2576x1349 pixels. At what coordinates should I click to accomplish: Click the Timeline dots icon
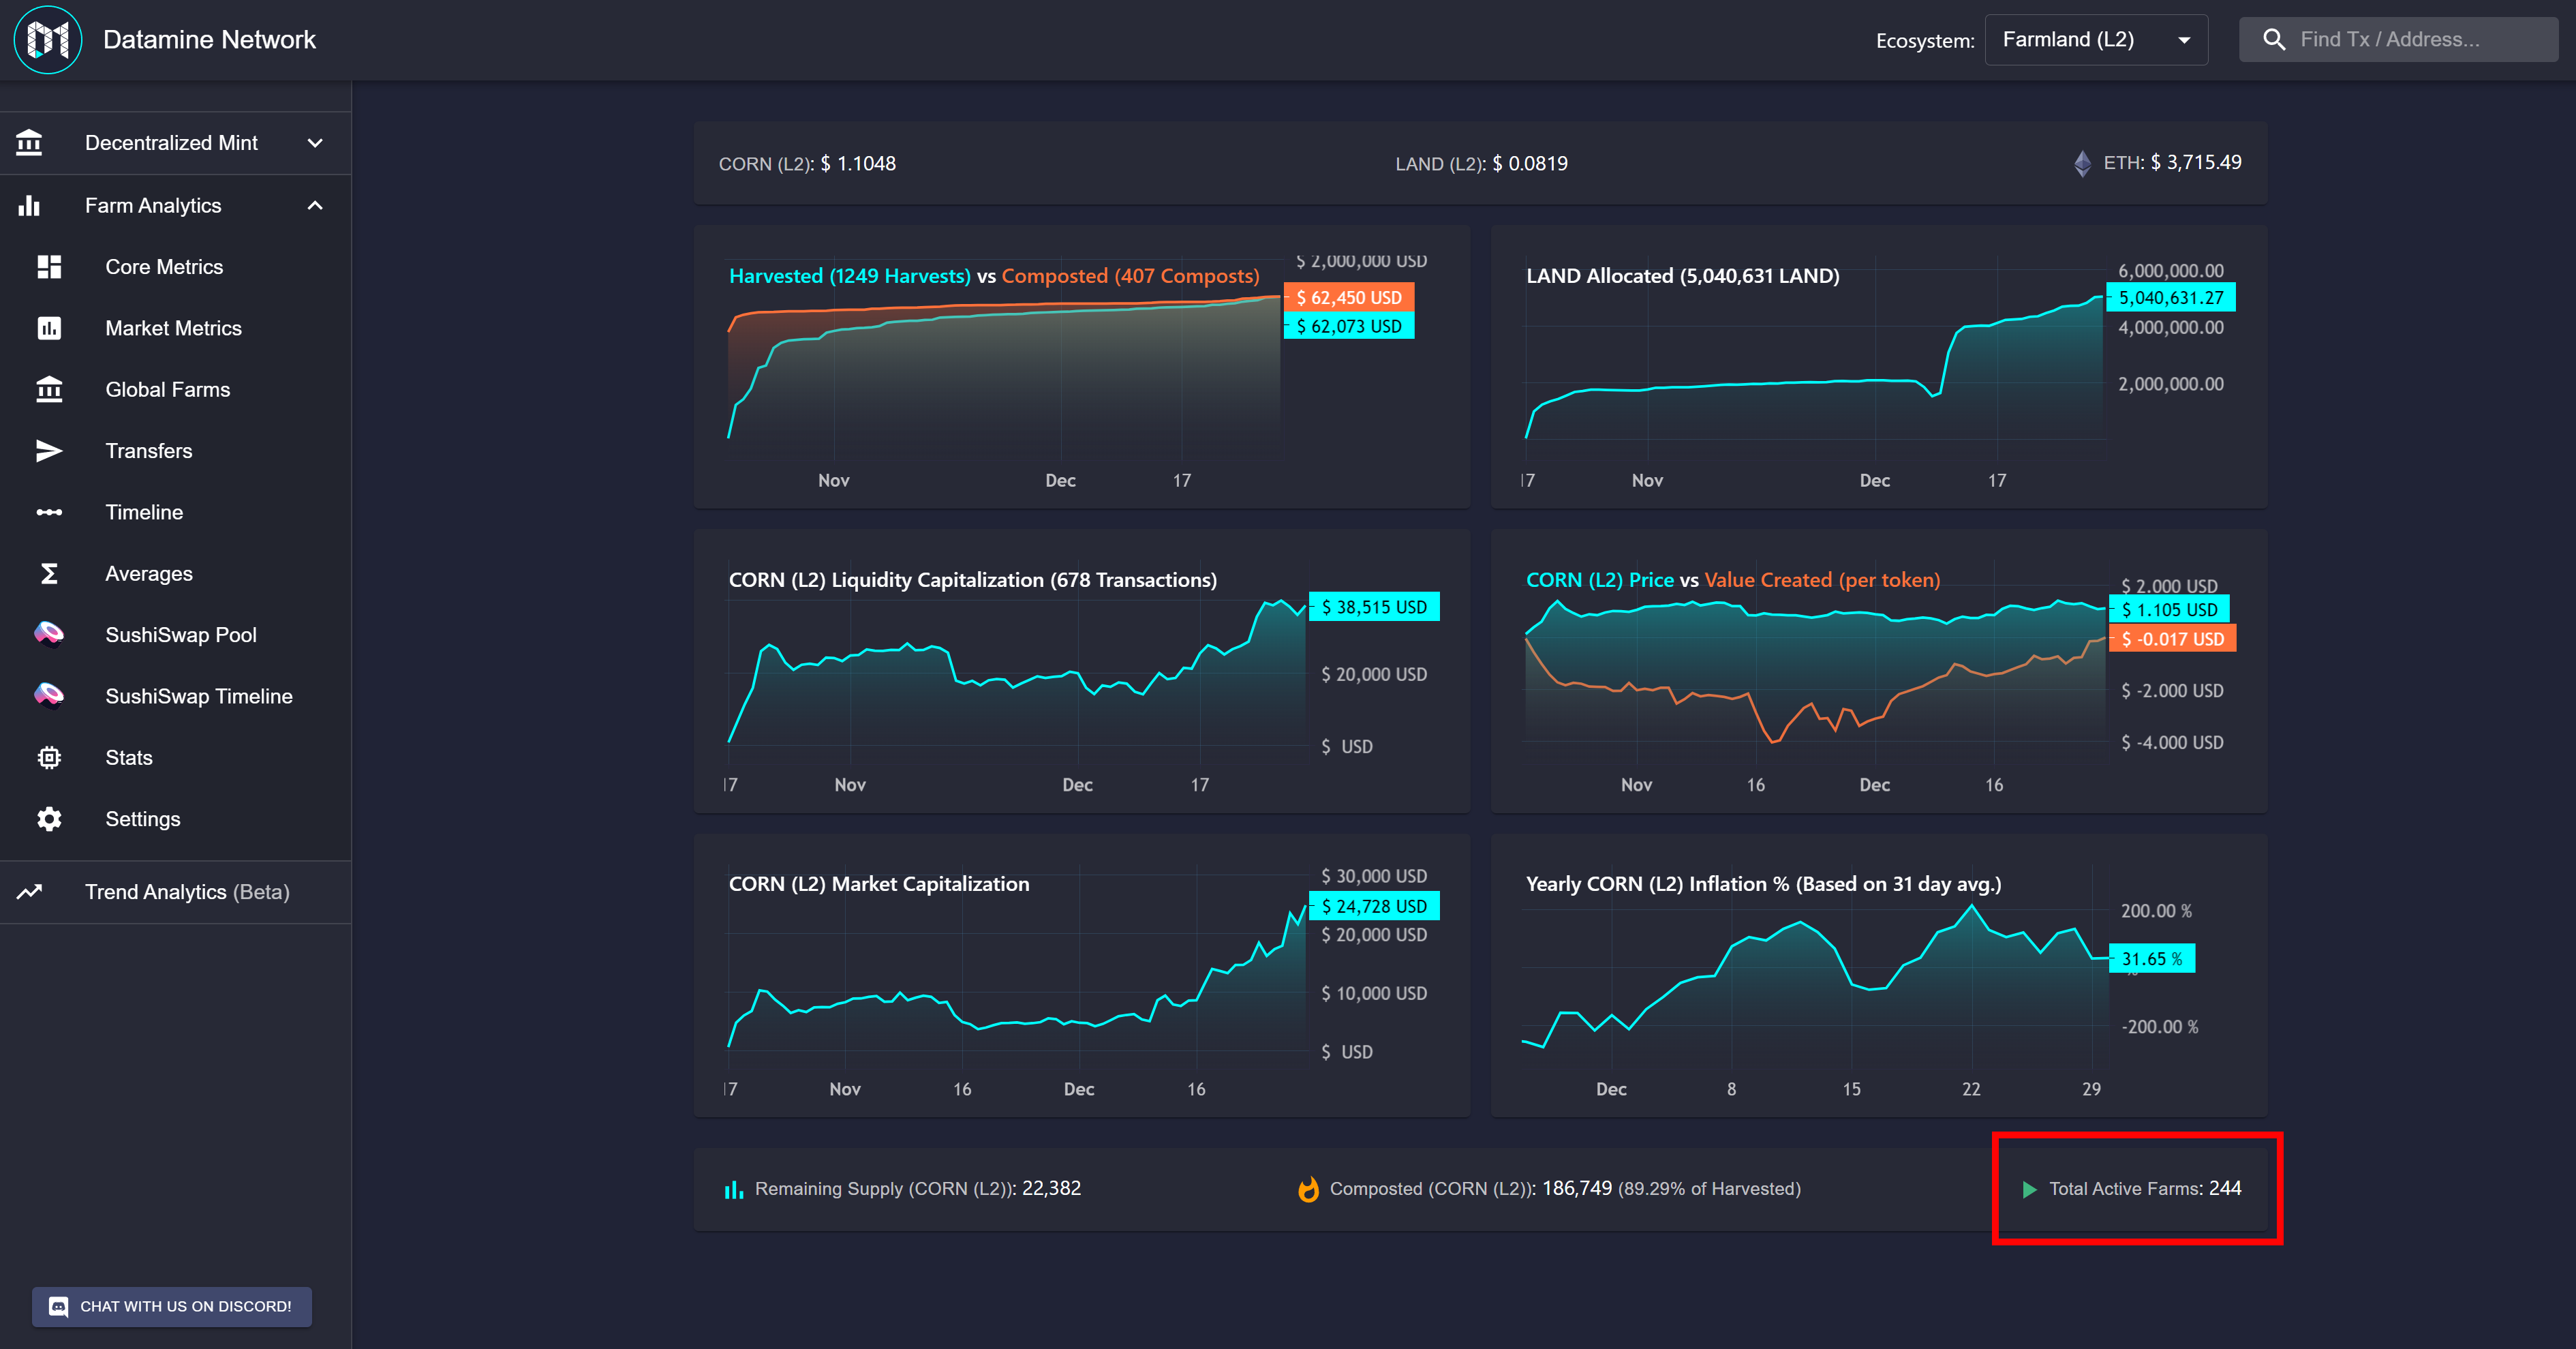point(49,512)
